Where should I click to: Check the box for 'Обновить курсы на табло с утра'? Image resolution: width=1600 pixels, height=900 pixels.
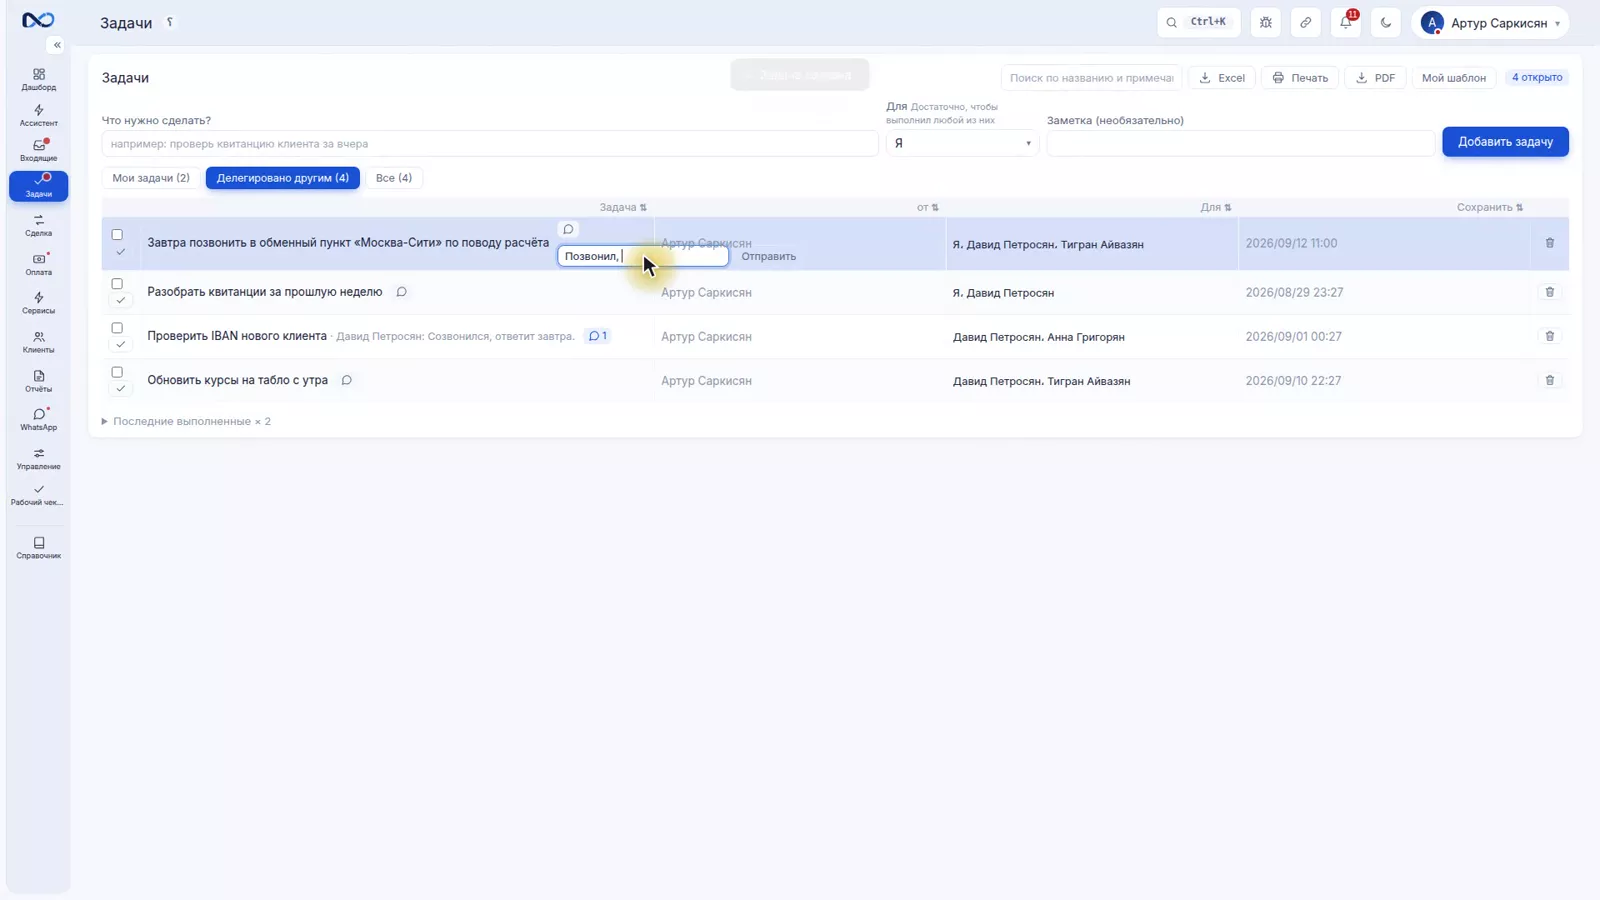[x=117, y=372]
